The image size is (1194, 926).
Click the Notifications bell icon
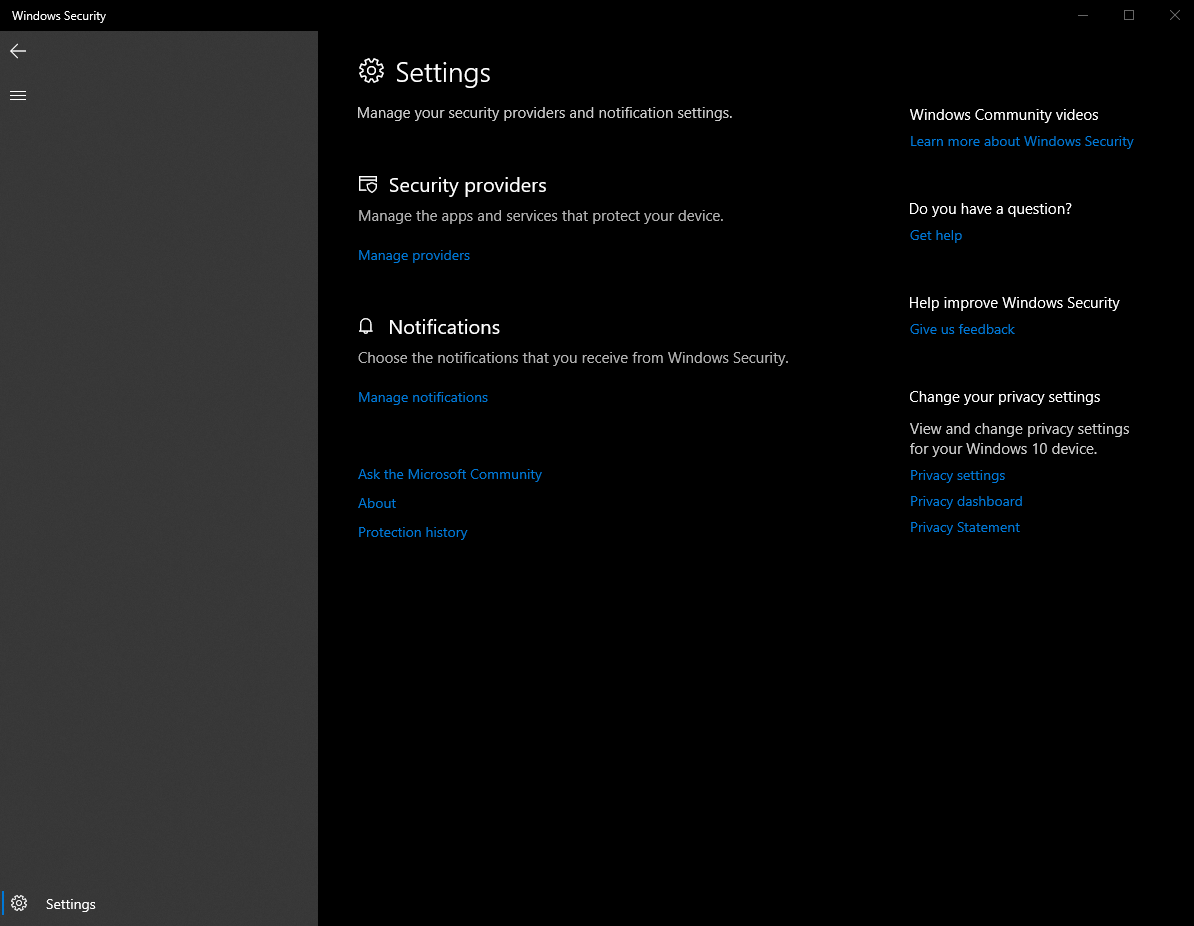tap(366, 326)
